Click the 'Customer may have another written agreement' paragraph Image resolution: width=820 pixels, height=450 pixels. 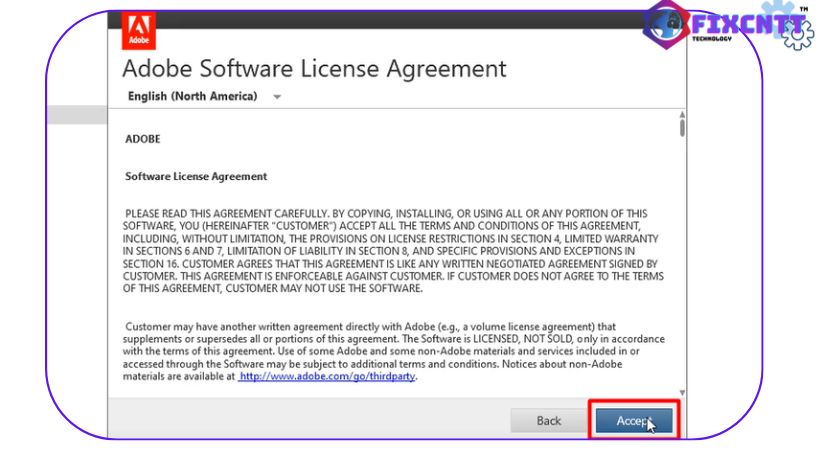393,351
